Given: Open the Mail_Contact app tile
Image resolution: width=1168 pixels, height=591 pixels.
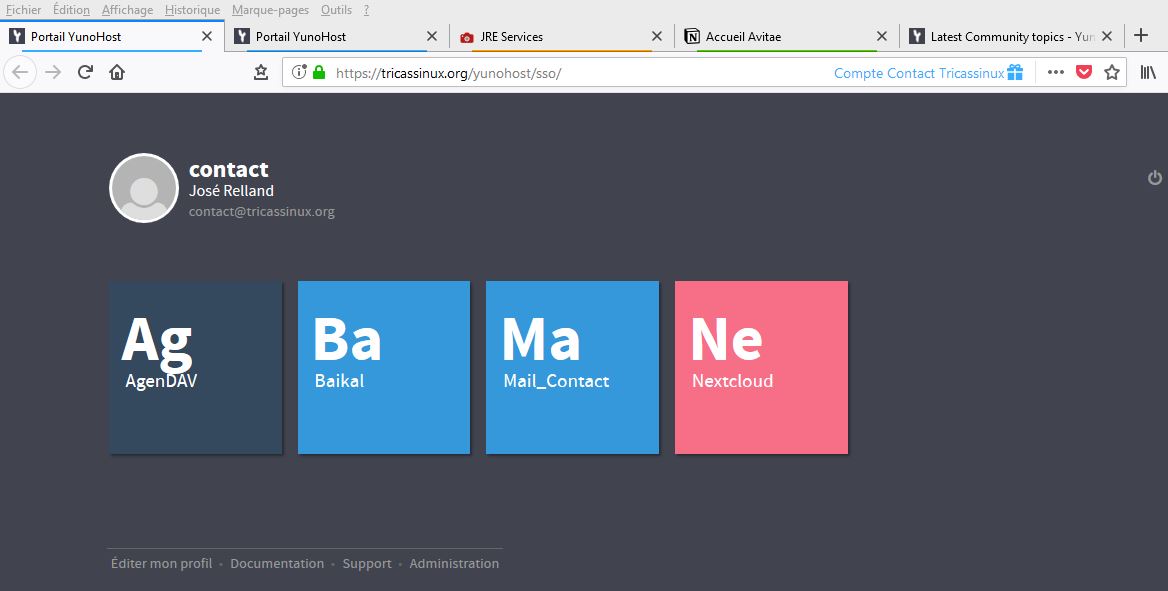Looking at the screenshot, I should (572, 367).
